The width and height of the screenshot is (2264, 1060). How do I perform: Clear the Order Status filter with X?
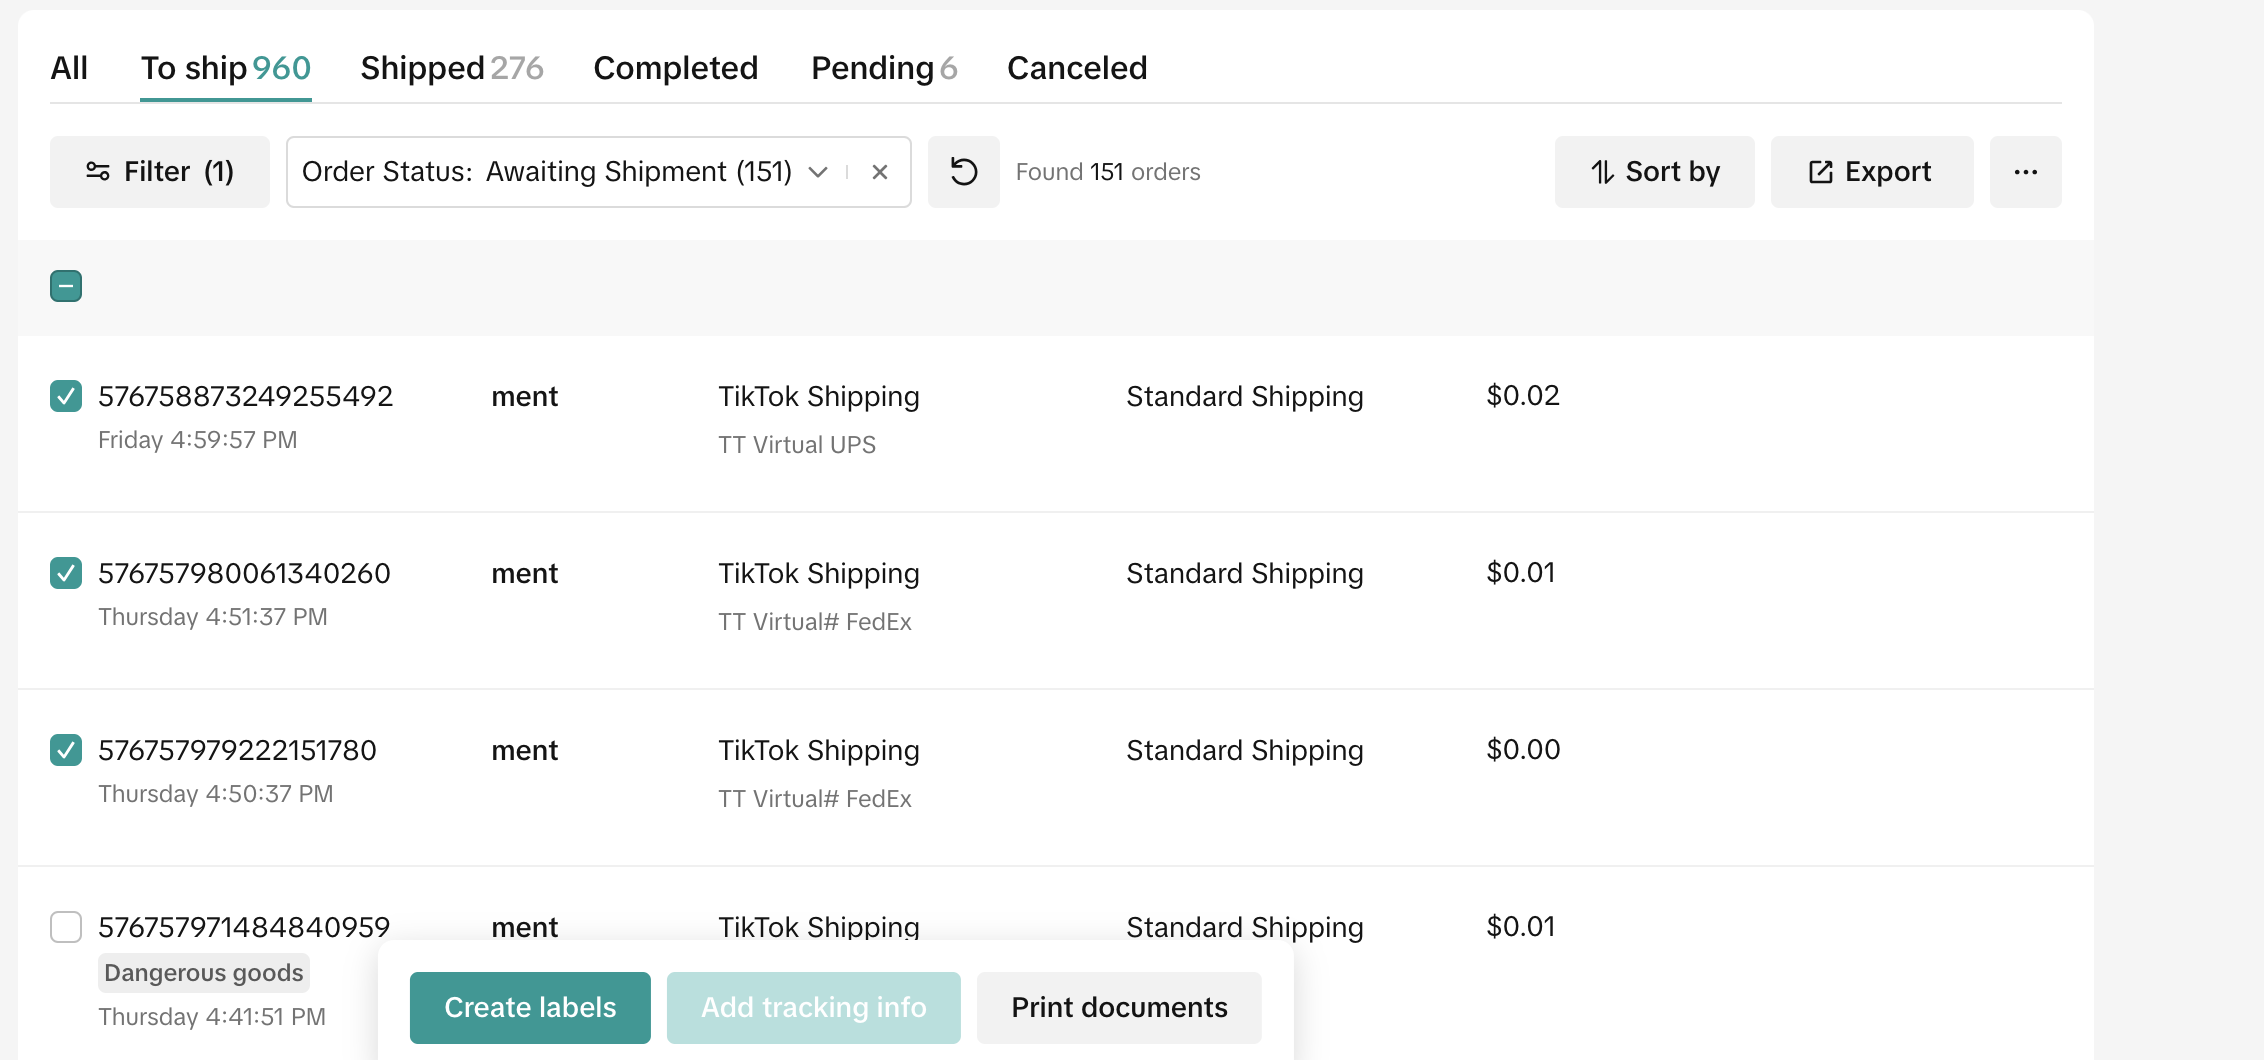click(x=880, y=172)
